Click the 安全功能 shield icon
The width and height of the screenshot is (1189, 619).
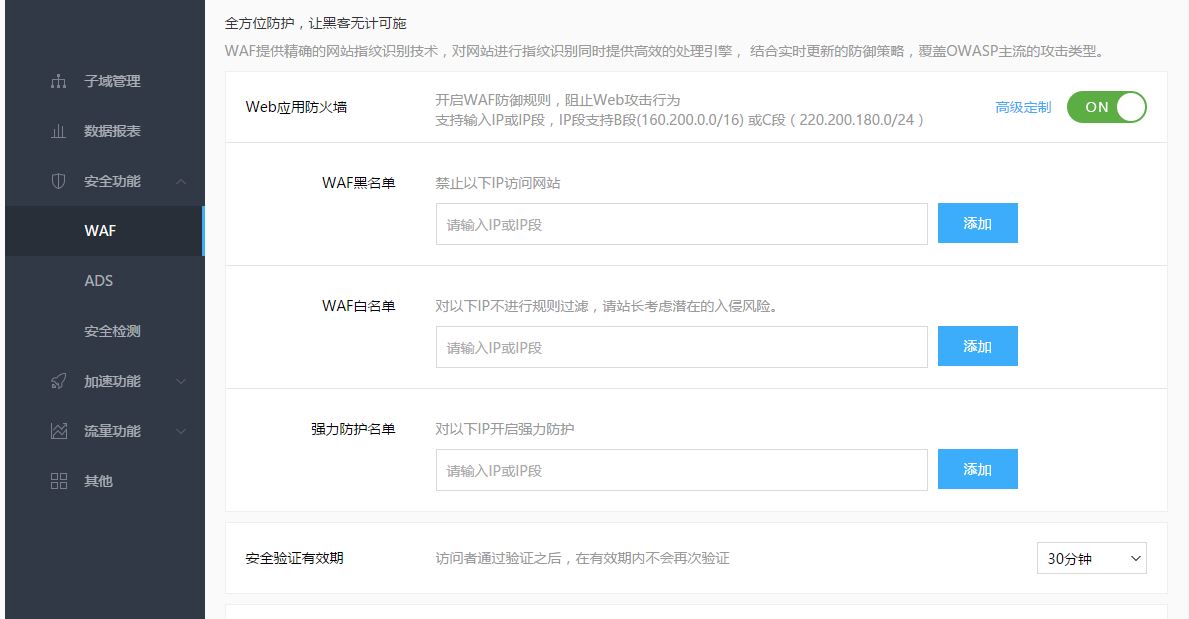[57, 182]
